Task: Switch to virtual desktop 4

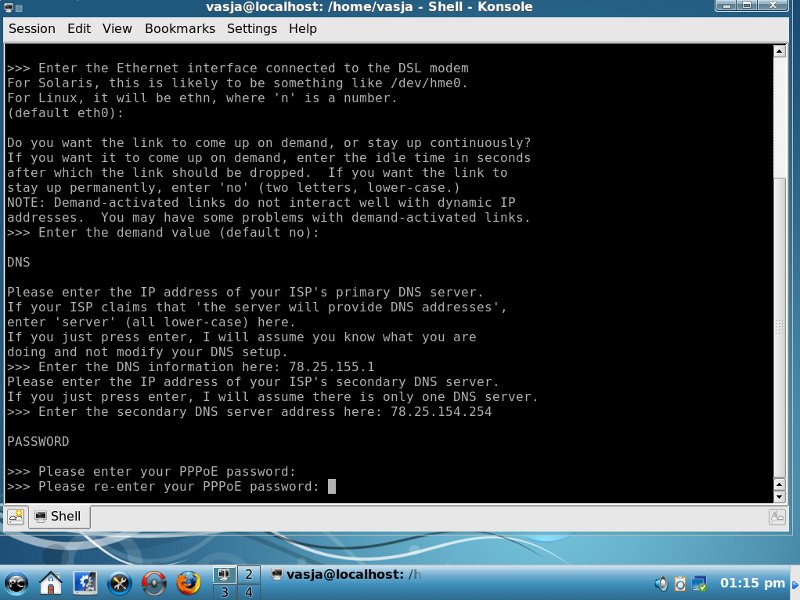Action: (247, 591)
